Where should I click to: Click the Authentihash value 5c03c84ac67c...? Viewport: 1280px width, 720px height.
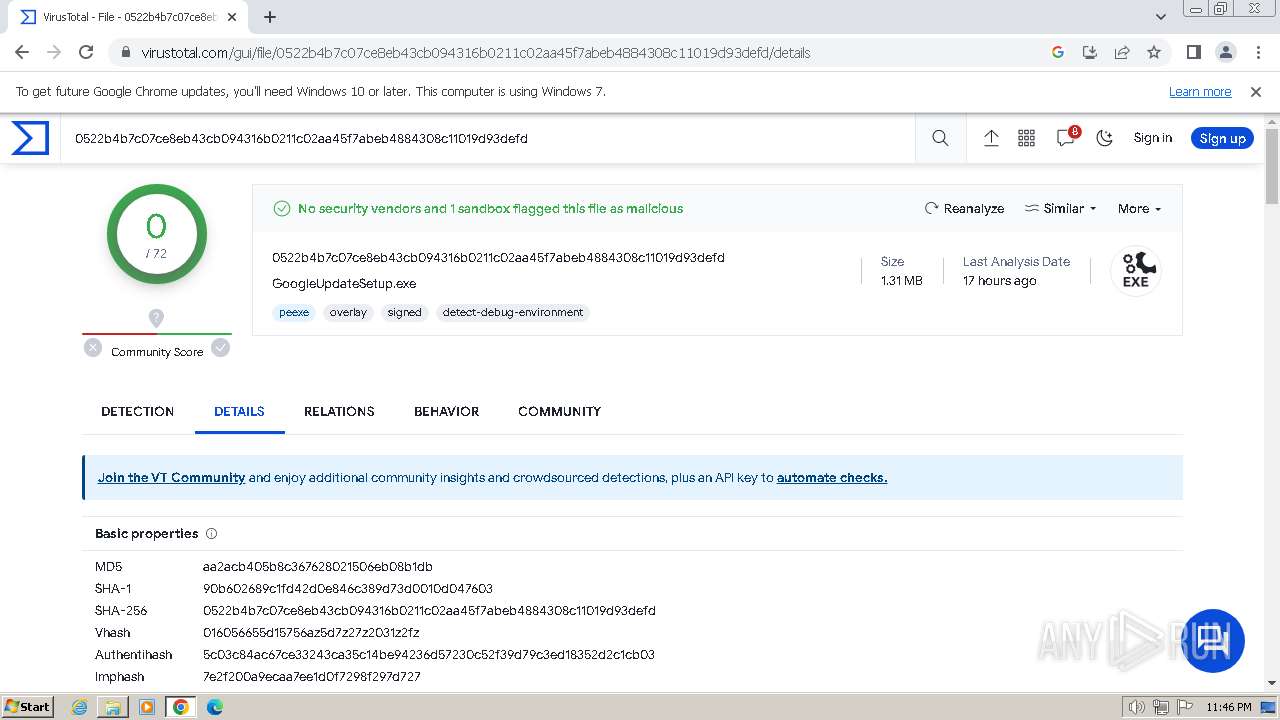429,655
